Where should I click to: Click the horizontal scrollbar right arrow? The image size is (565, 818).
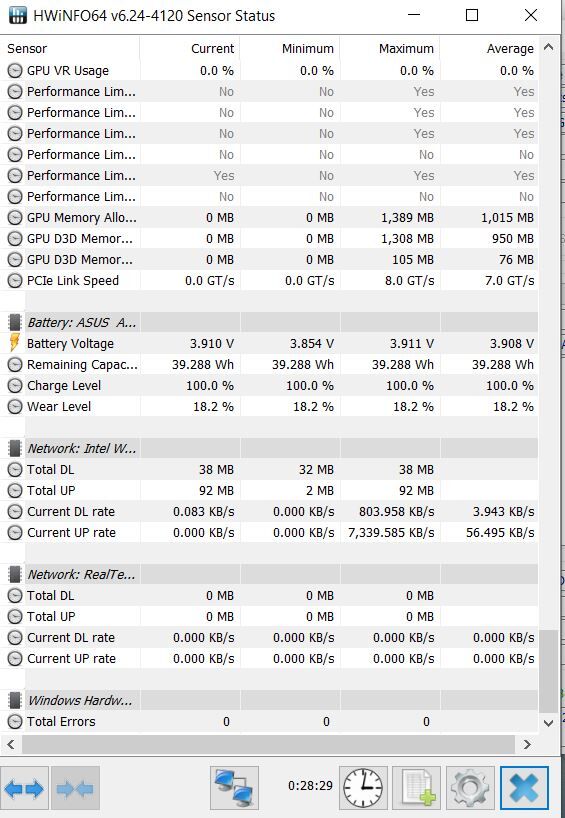(x=527, y=744)
